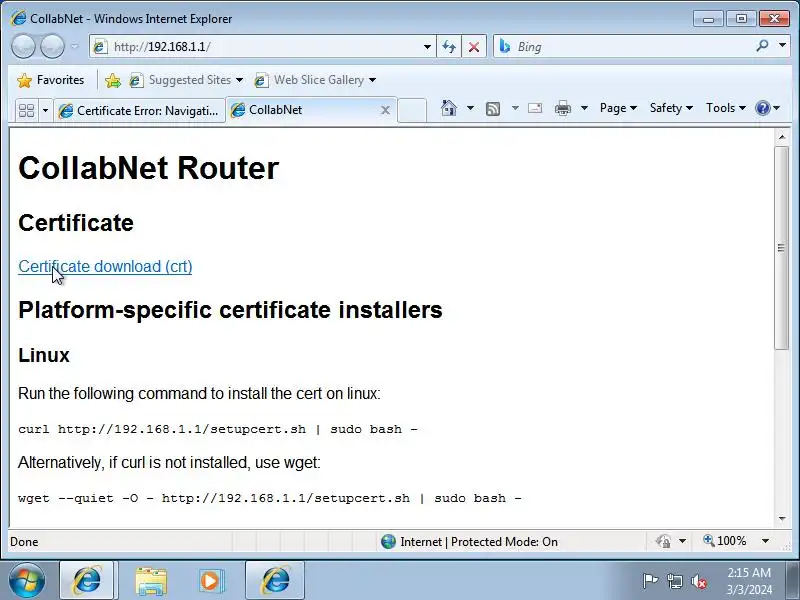Click the privacy report status bar icon
The image size is (800, 600).
point(664,541)
